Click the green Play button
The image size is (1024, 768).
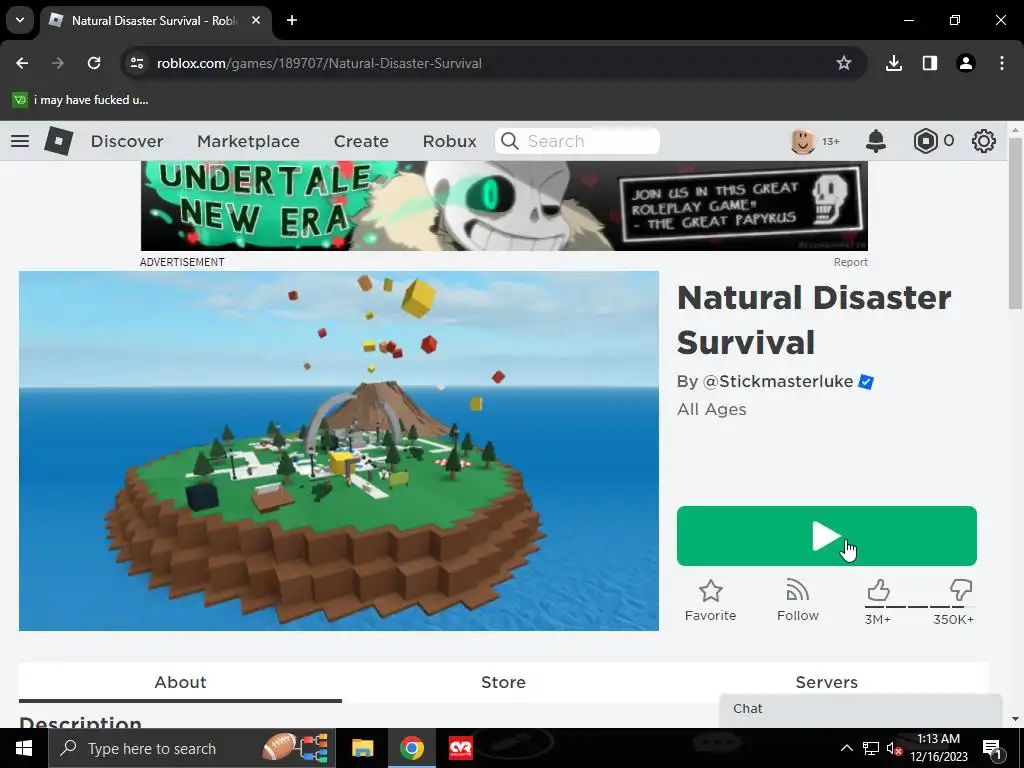827,536
